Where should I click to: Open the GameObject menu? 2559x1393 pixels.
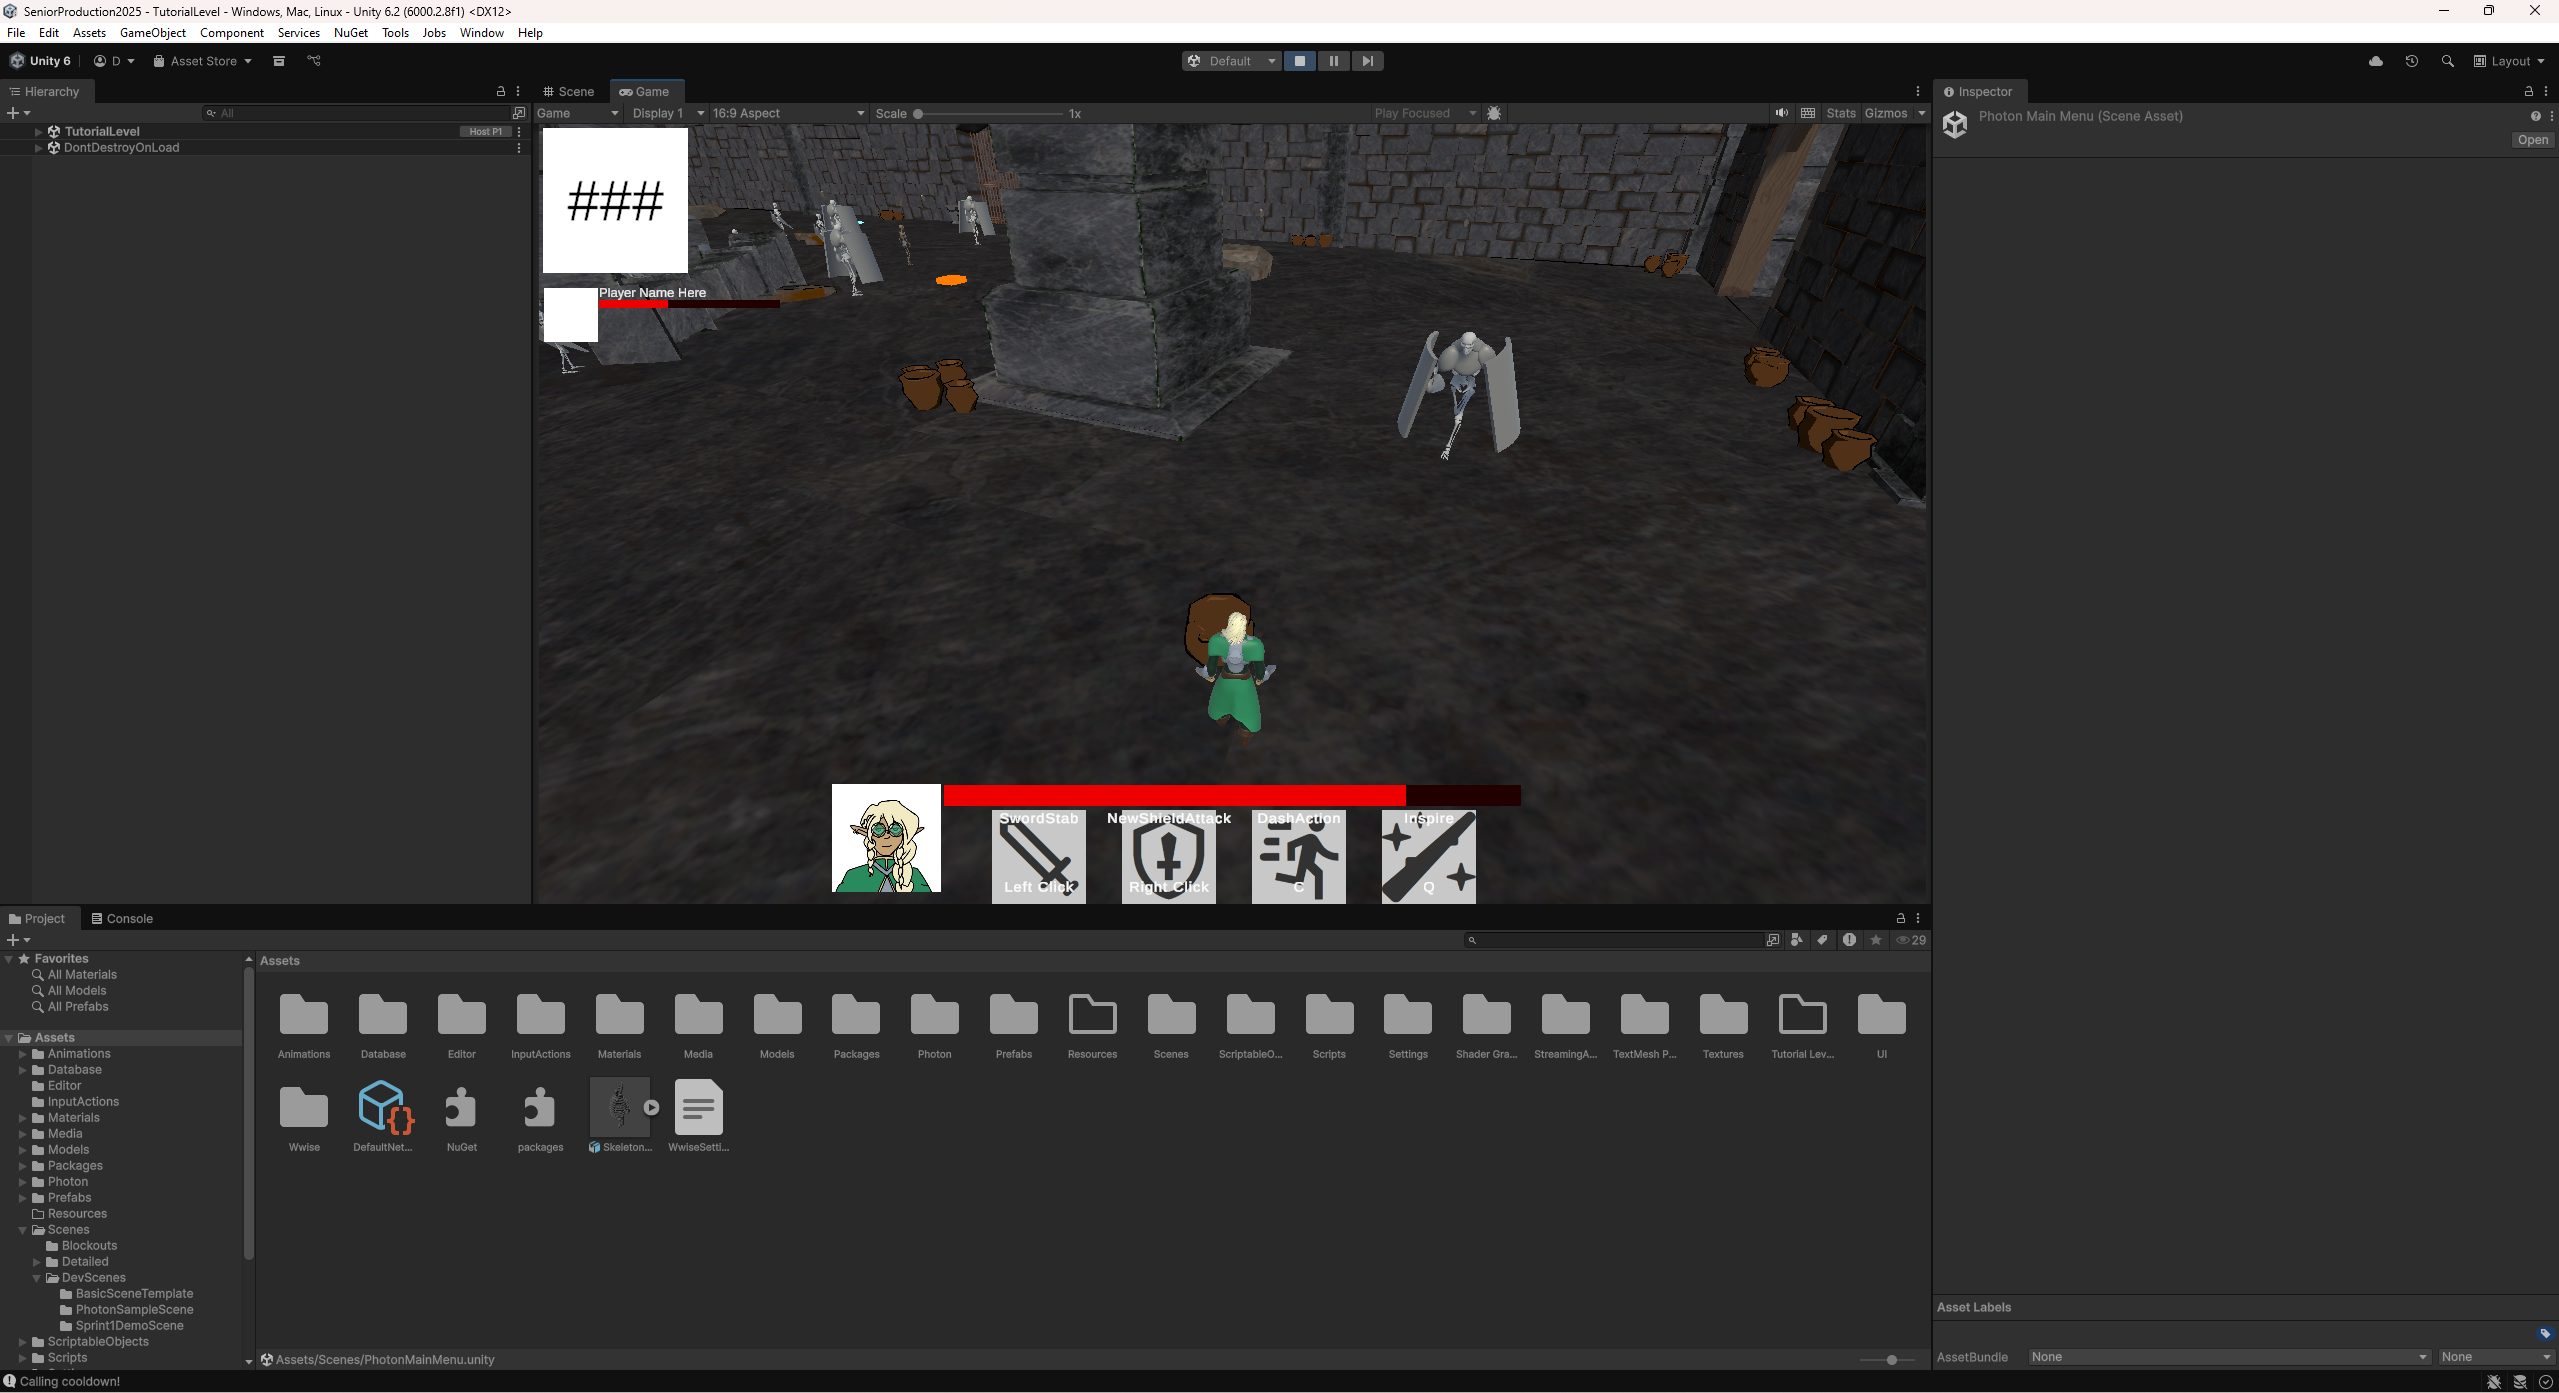[x=152, y=33]
